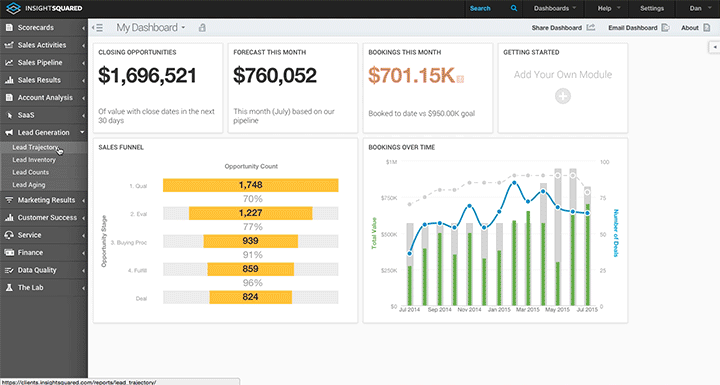Toggle the right side panel arrow
Image resolution: width=720 pixels, height=385 pixels.
tap(714, 47)
